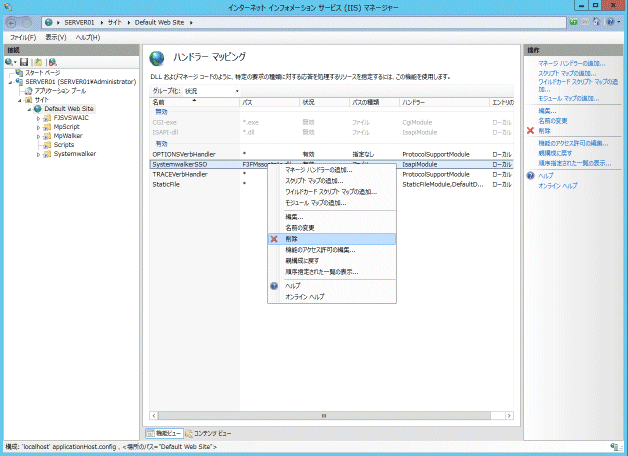Collapse the SERVER01 tree node
The height and width of the screenshot is (456, 628).
(x=11, y=82)
